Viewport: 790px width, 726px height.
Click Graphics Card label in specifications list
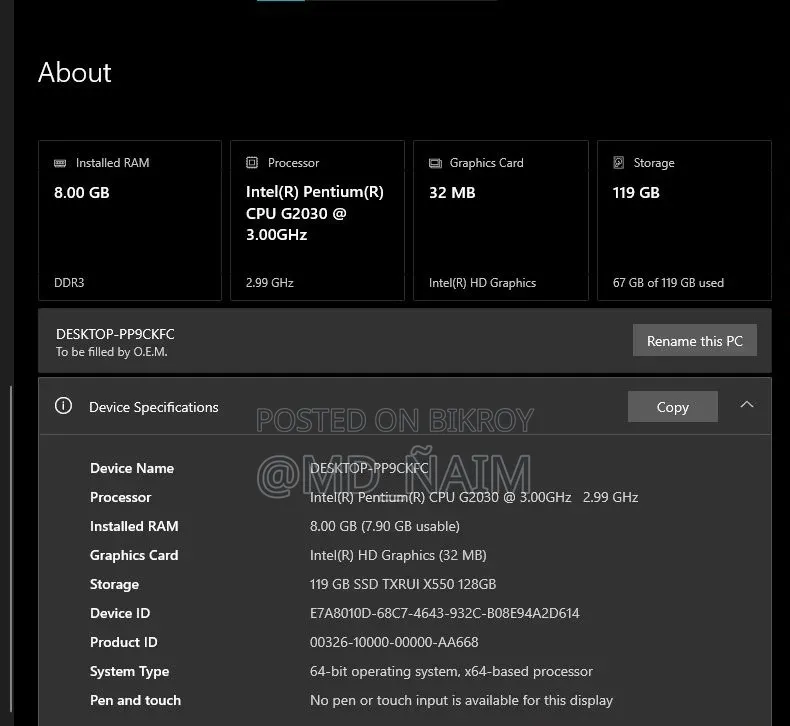[134, 555]
